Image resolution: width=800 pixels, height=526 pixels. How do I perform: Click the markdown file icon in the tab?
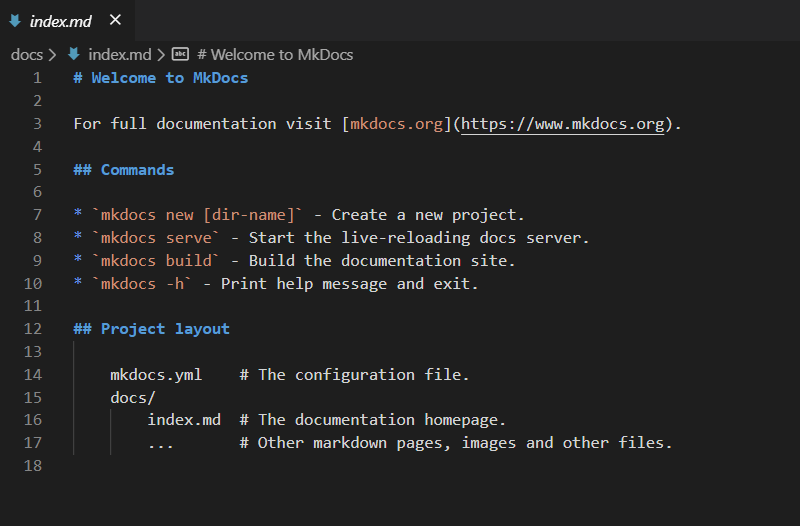[15, 20]
